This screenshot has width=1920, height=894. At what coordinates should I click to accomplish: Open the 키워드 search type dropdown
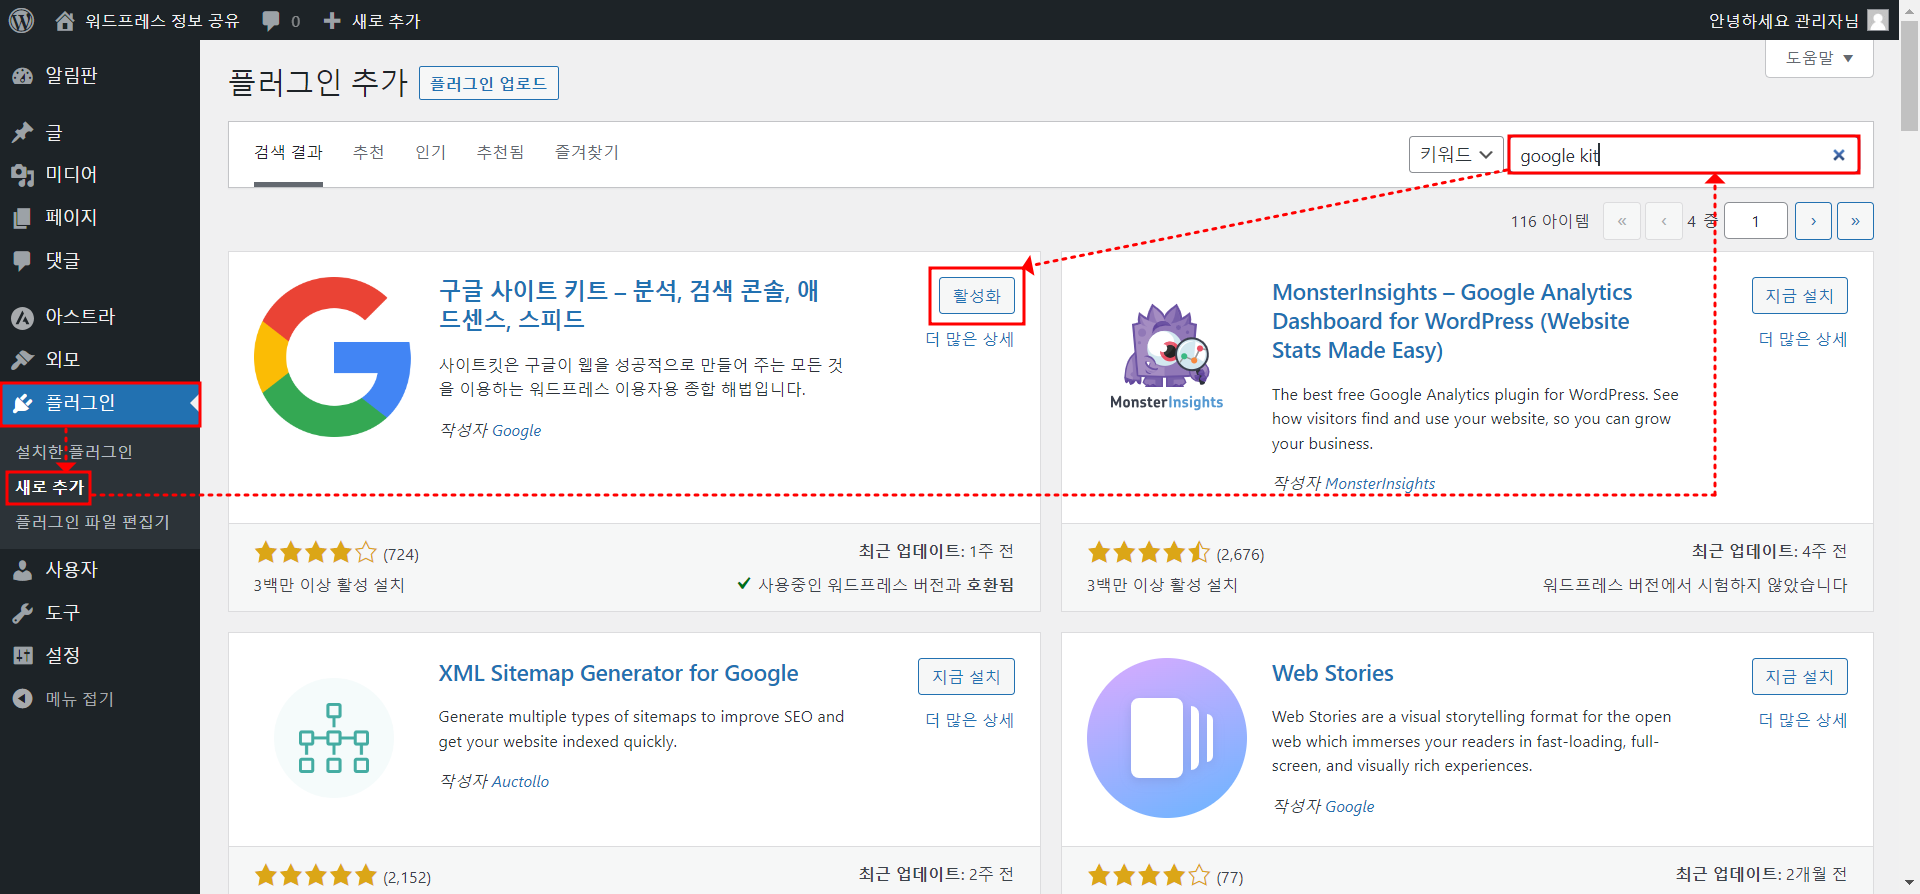1456,154
